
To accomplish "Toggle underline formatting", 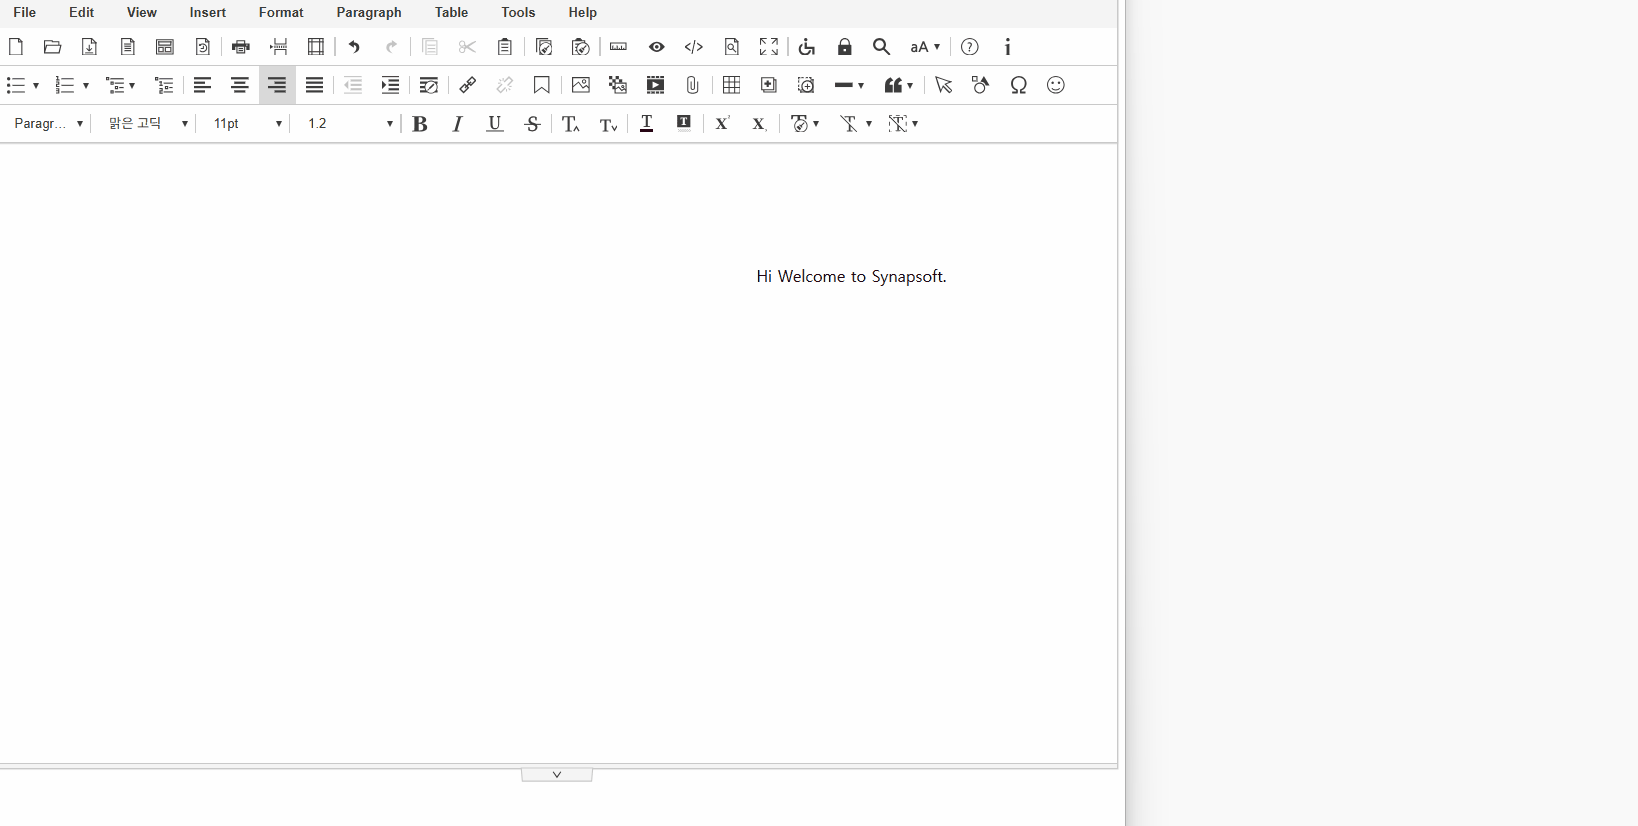I will (x=495, y=124).
